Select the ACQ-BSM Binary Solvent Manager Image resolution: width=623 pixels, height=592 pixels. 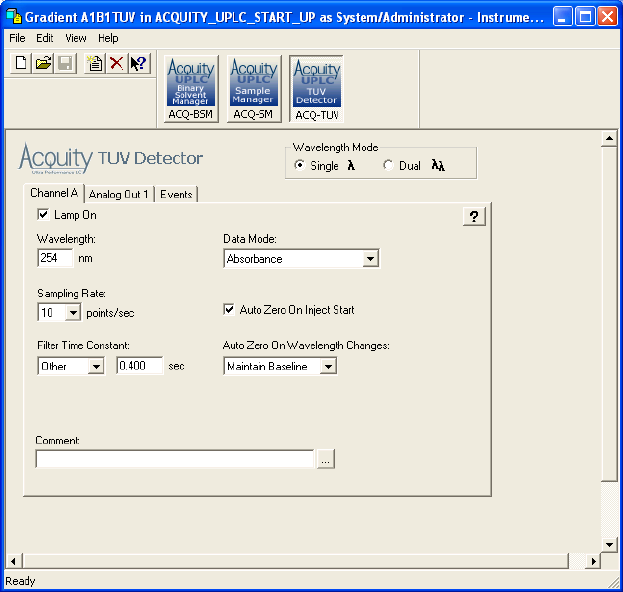(x=191, y=89)
